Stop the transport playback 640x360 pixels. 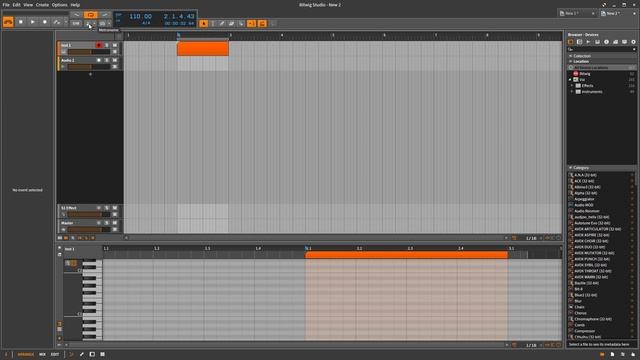click(21, 22)
